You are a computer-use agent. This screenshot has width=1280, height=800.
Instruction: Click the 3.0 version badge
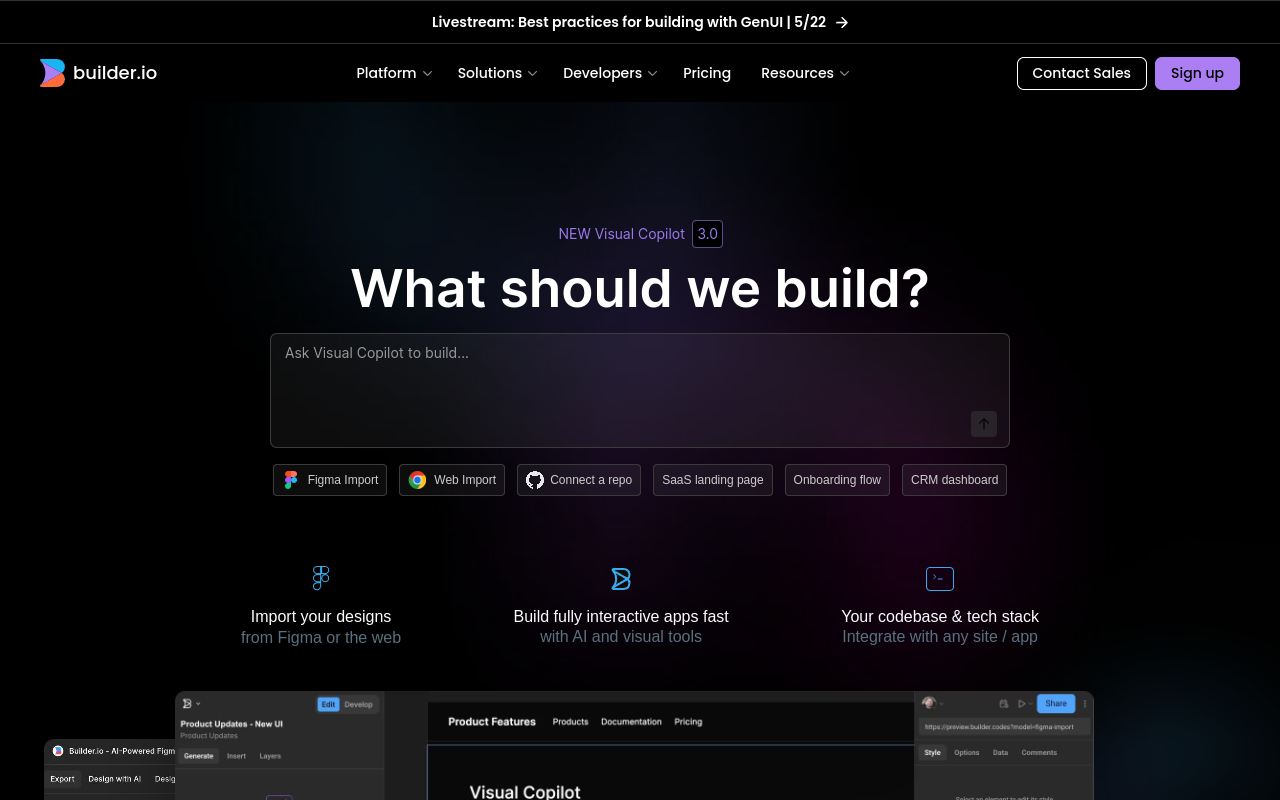(707, 234)
